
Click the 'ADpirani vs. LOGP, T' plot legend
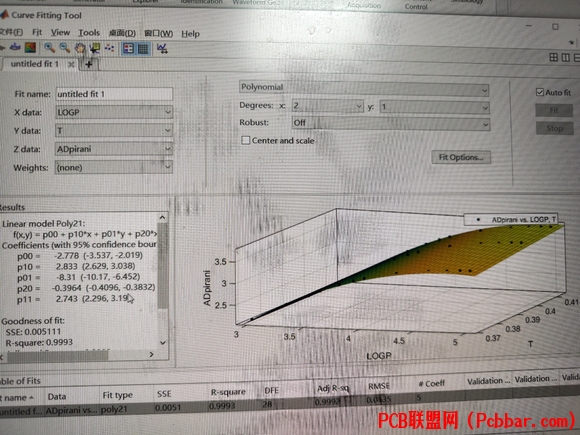[x=511, y=219]
